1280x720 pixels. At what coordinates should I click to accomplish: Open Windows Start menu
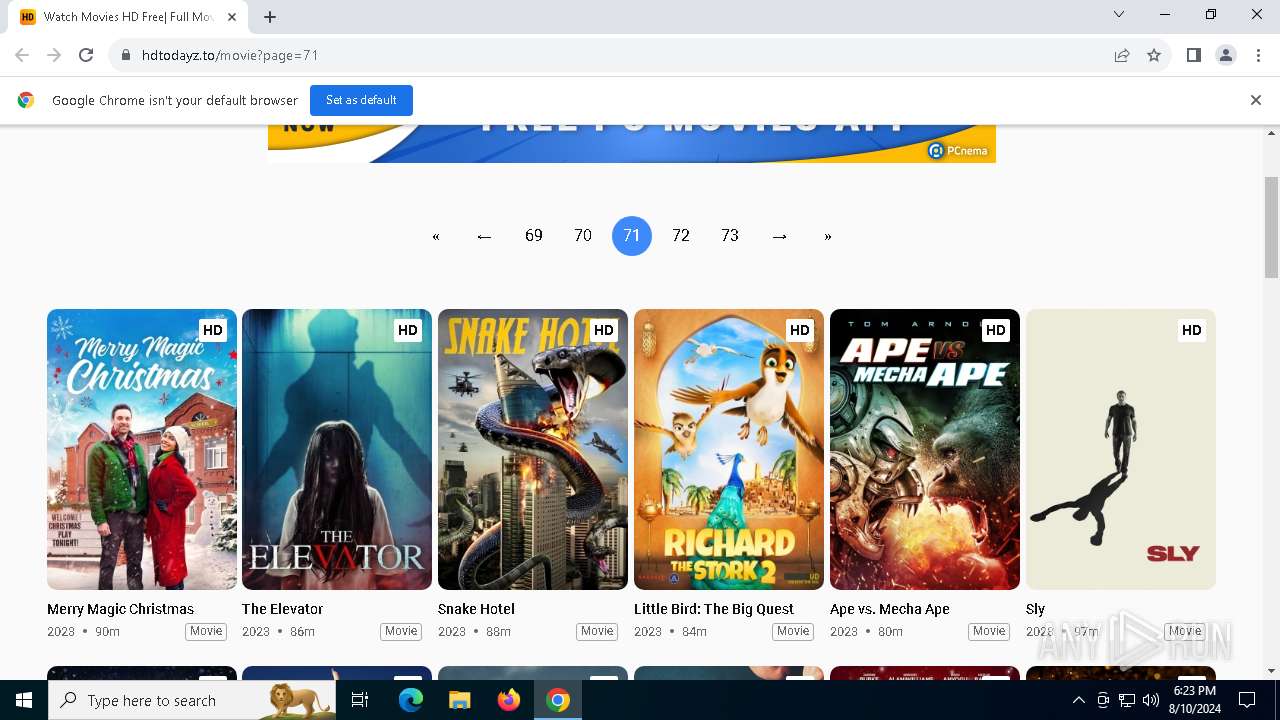[24, 700]
